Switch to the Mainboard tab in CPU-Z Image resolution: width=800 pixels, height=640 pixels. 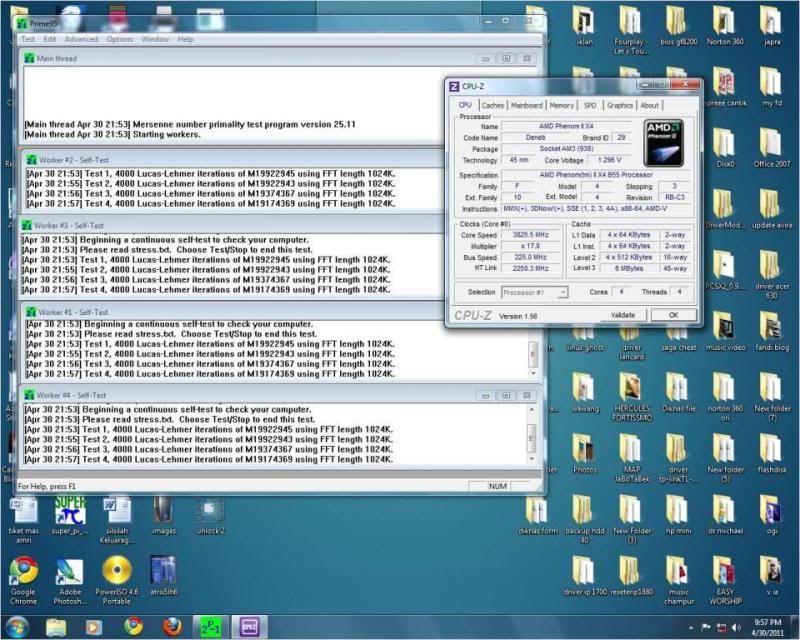click(527, 105)
